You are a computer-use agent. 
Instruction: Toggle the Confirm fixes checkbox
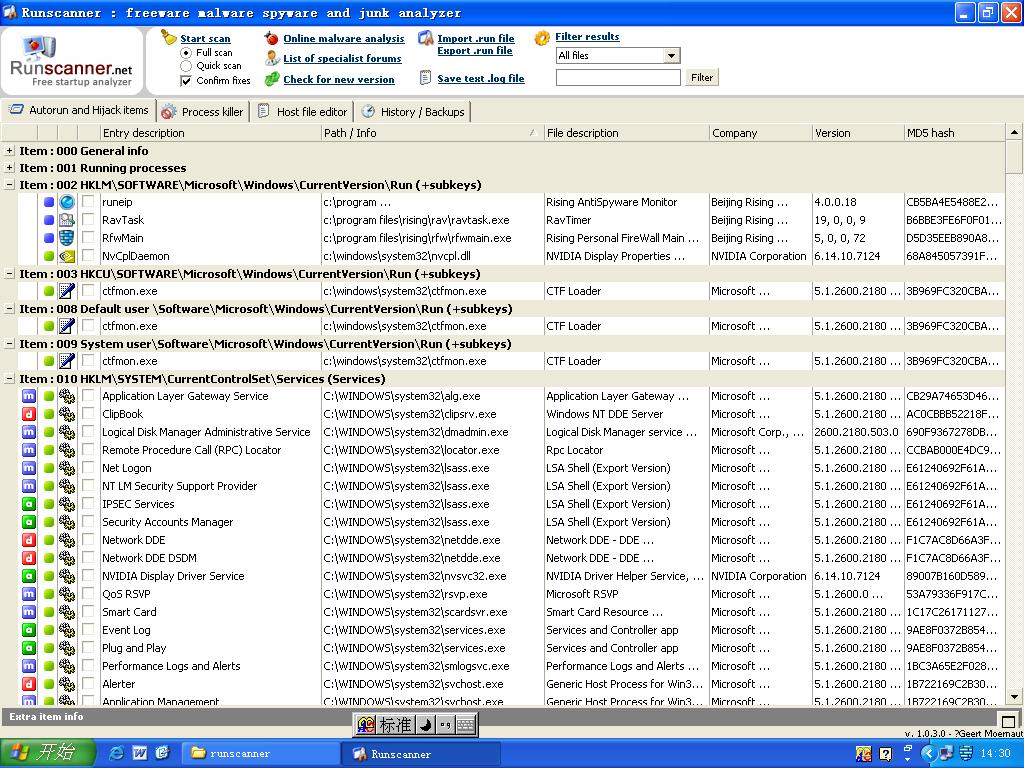[186, 81]
